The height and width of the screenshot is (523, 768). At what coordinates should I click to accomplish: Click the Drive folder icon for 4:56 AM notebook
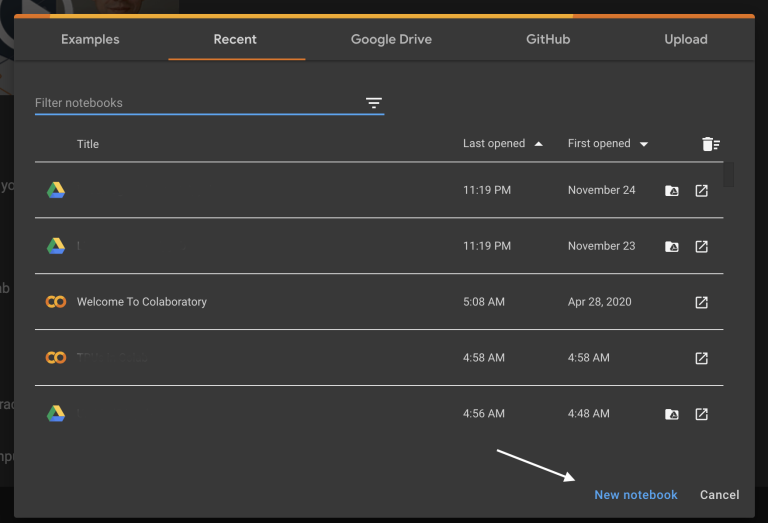672,414
